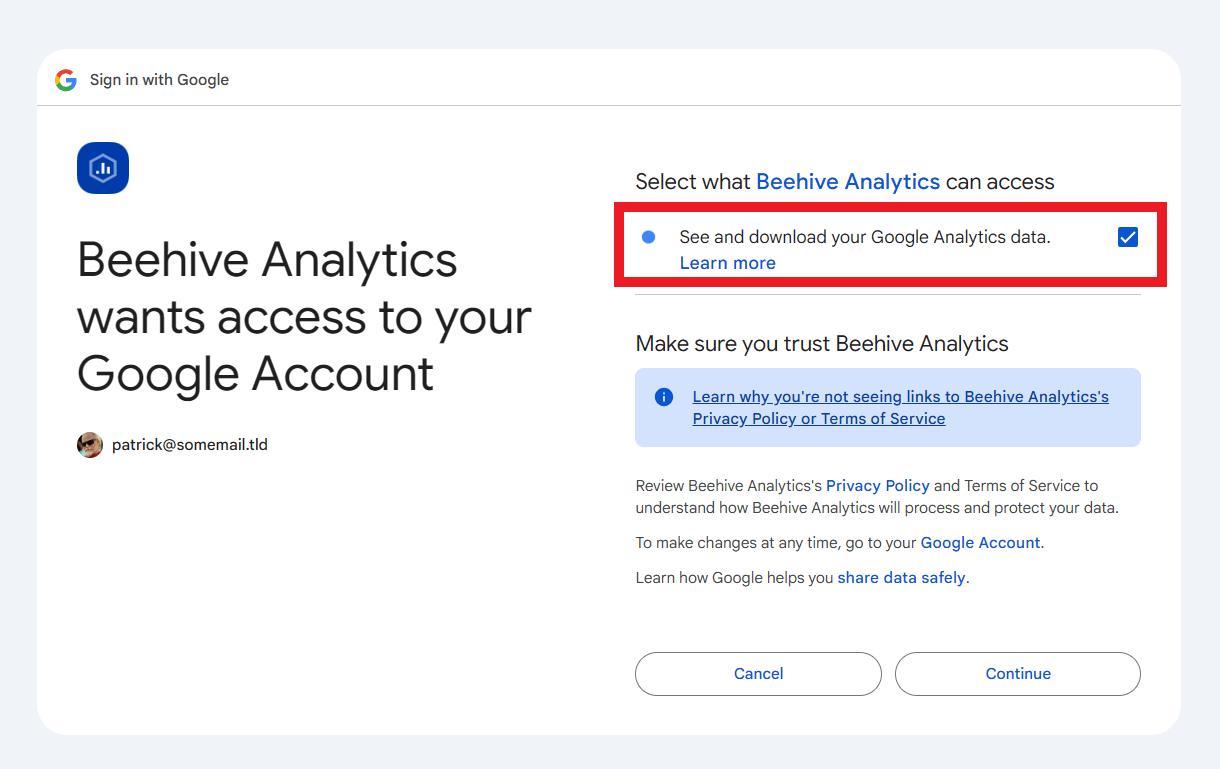Click the Cancel button
Viewport: 1220px width, 769px height.
(758, 674)
